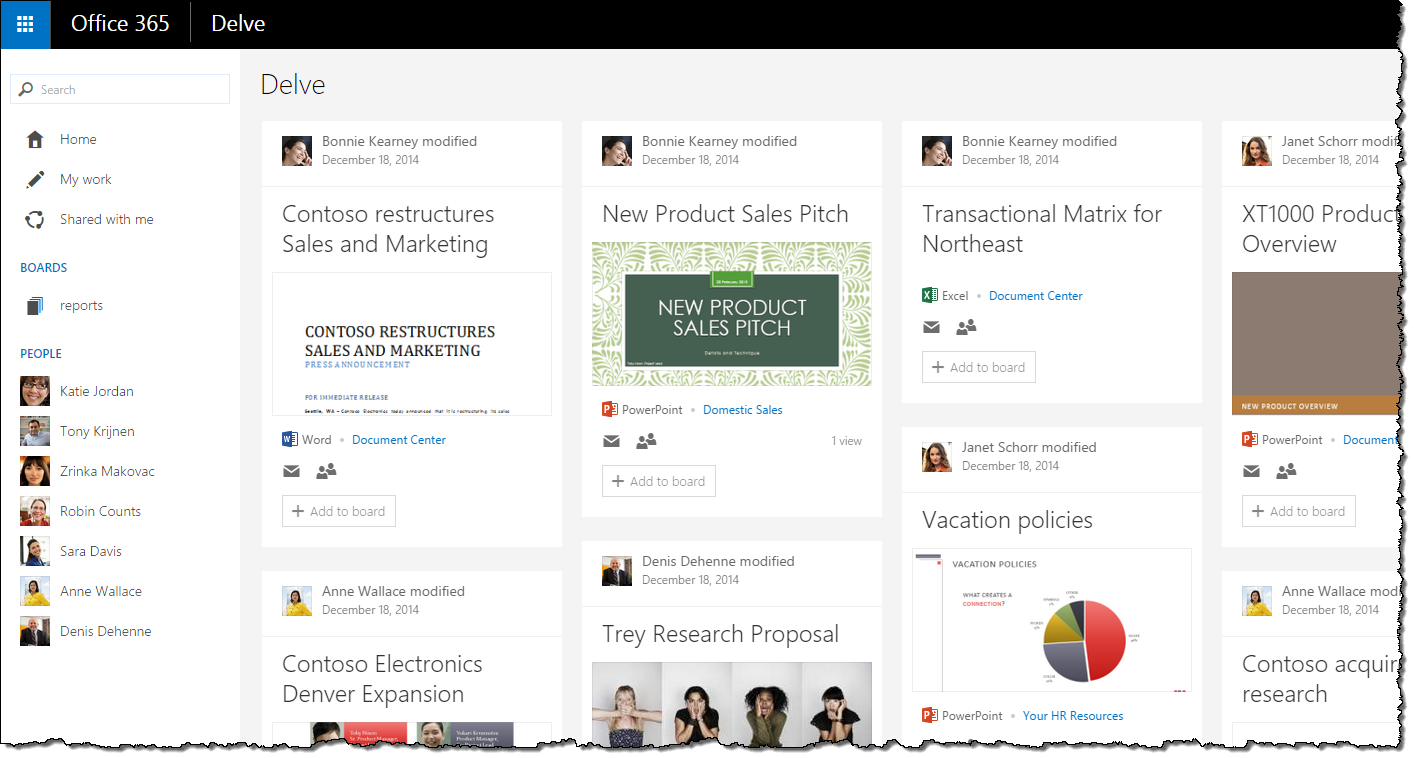1414x758 pixels.
Task: Click the Home house icon in sidebar
Action: 35,139
